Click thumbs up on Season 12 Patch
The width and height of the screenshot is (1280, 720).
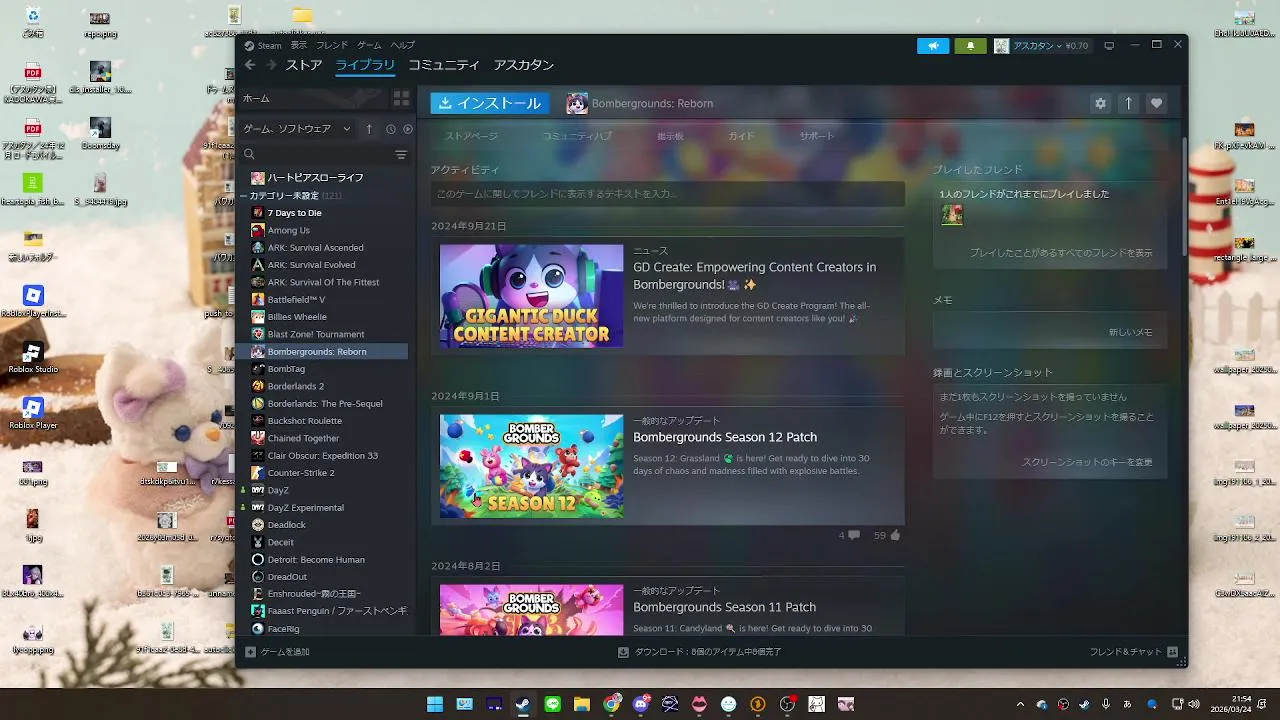click(894, 535)
